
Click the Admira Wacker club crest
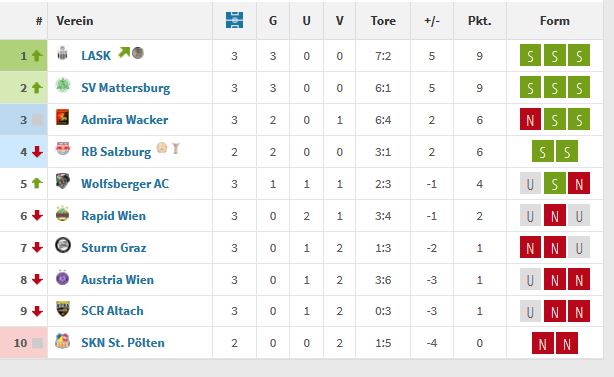point(63,117)
